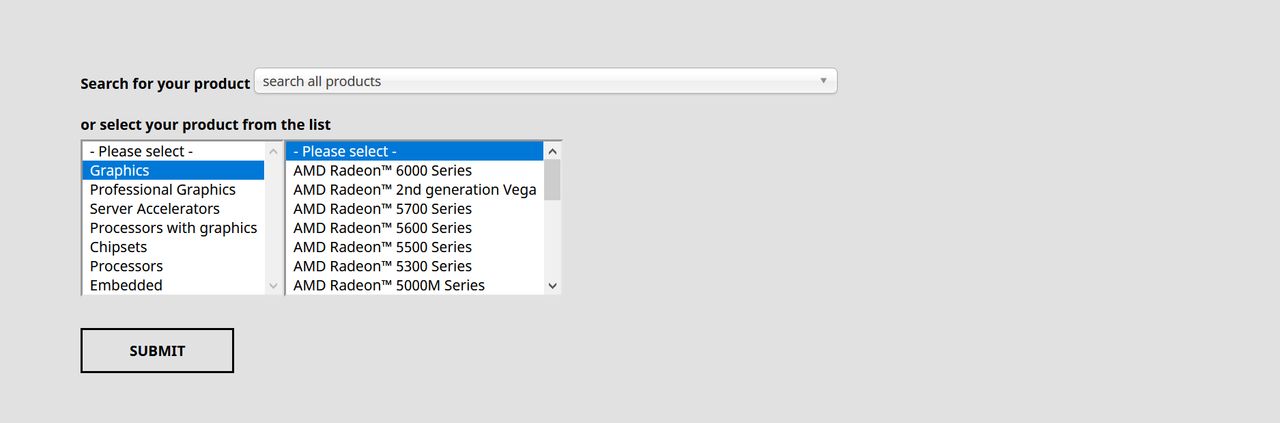Select '- Please select -' in the left list
This screenshot has height=423, width=1280.
click(x=173, y=152)
